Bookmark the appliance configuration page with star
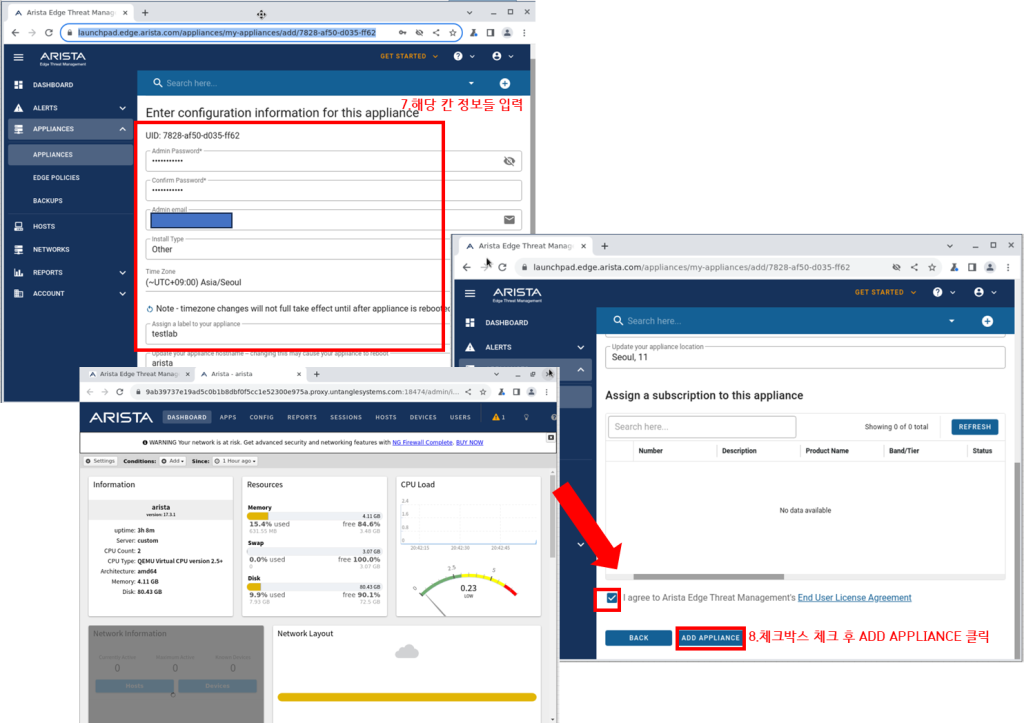The width and height of the screenshot is (1024, 723). (453, 33)
